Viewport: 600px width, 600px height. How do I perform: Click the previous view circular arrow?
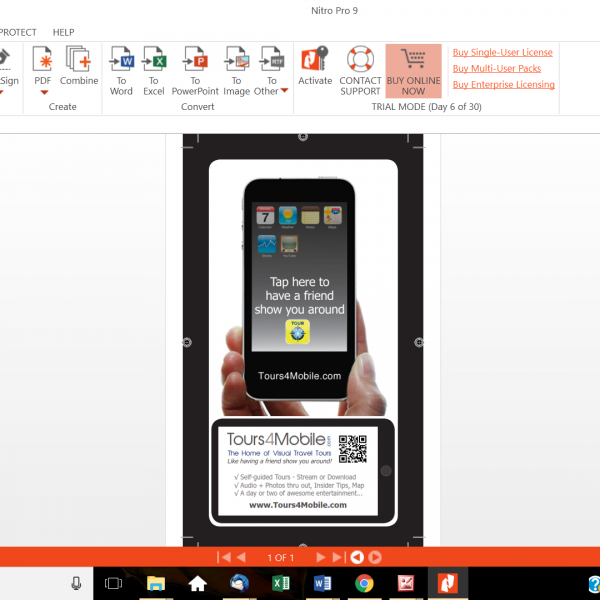click(357, 557)
